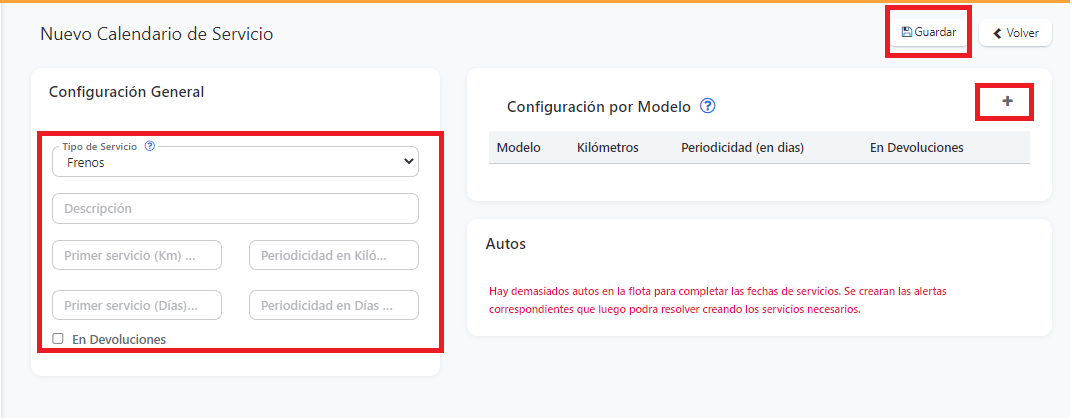This screenshot has height=420, width=1072.
Task: Click help icon beside Configuración por Modelo
Action: tap(708, 106)
